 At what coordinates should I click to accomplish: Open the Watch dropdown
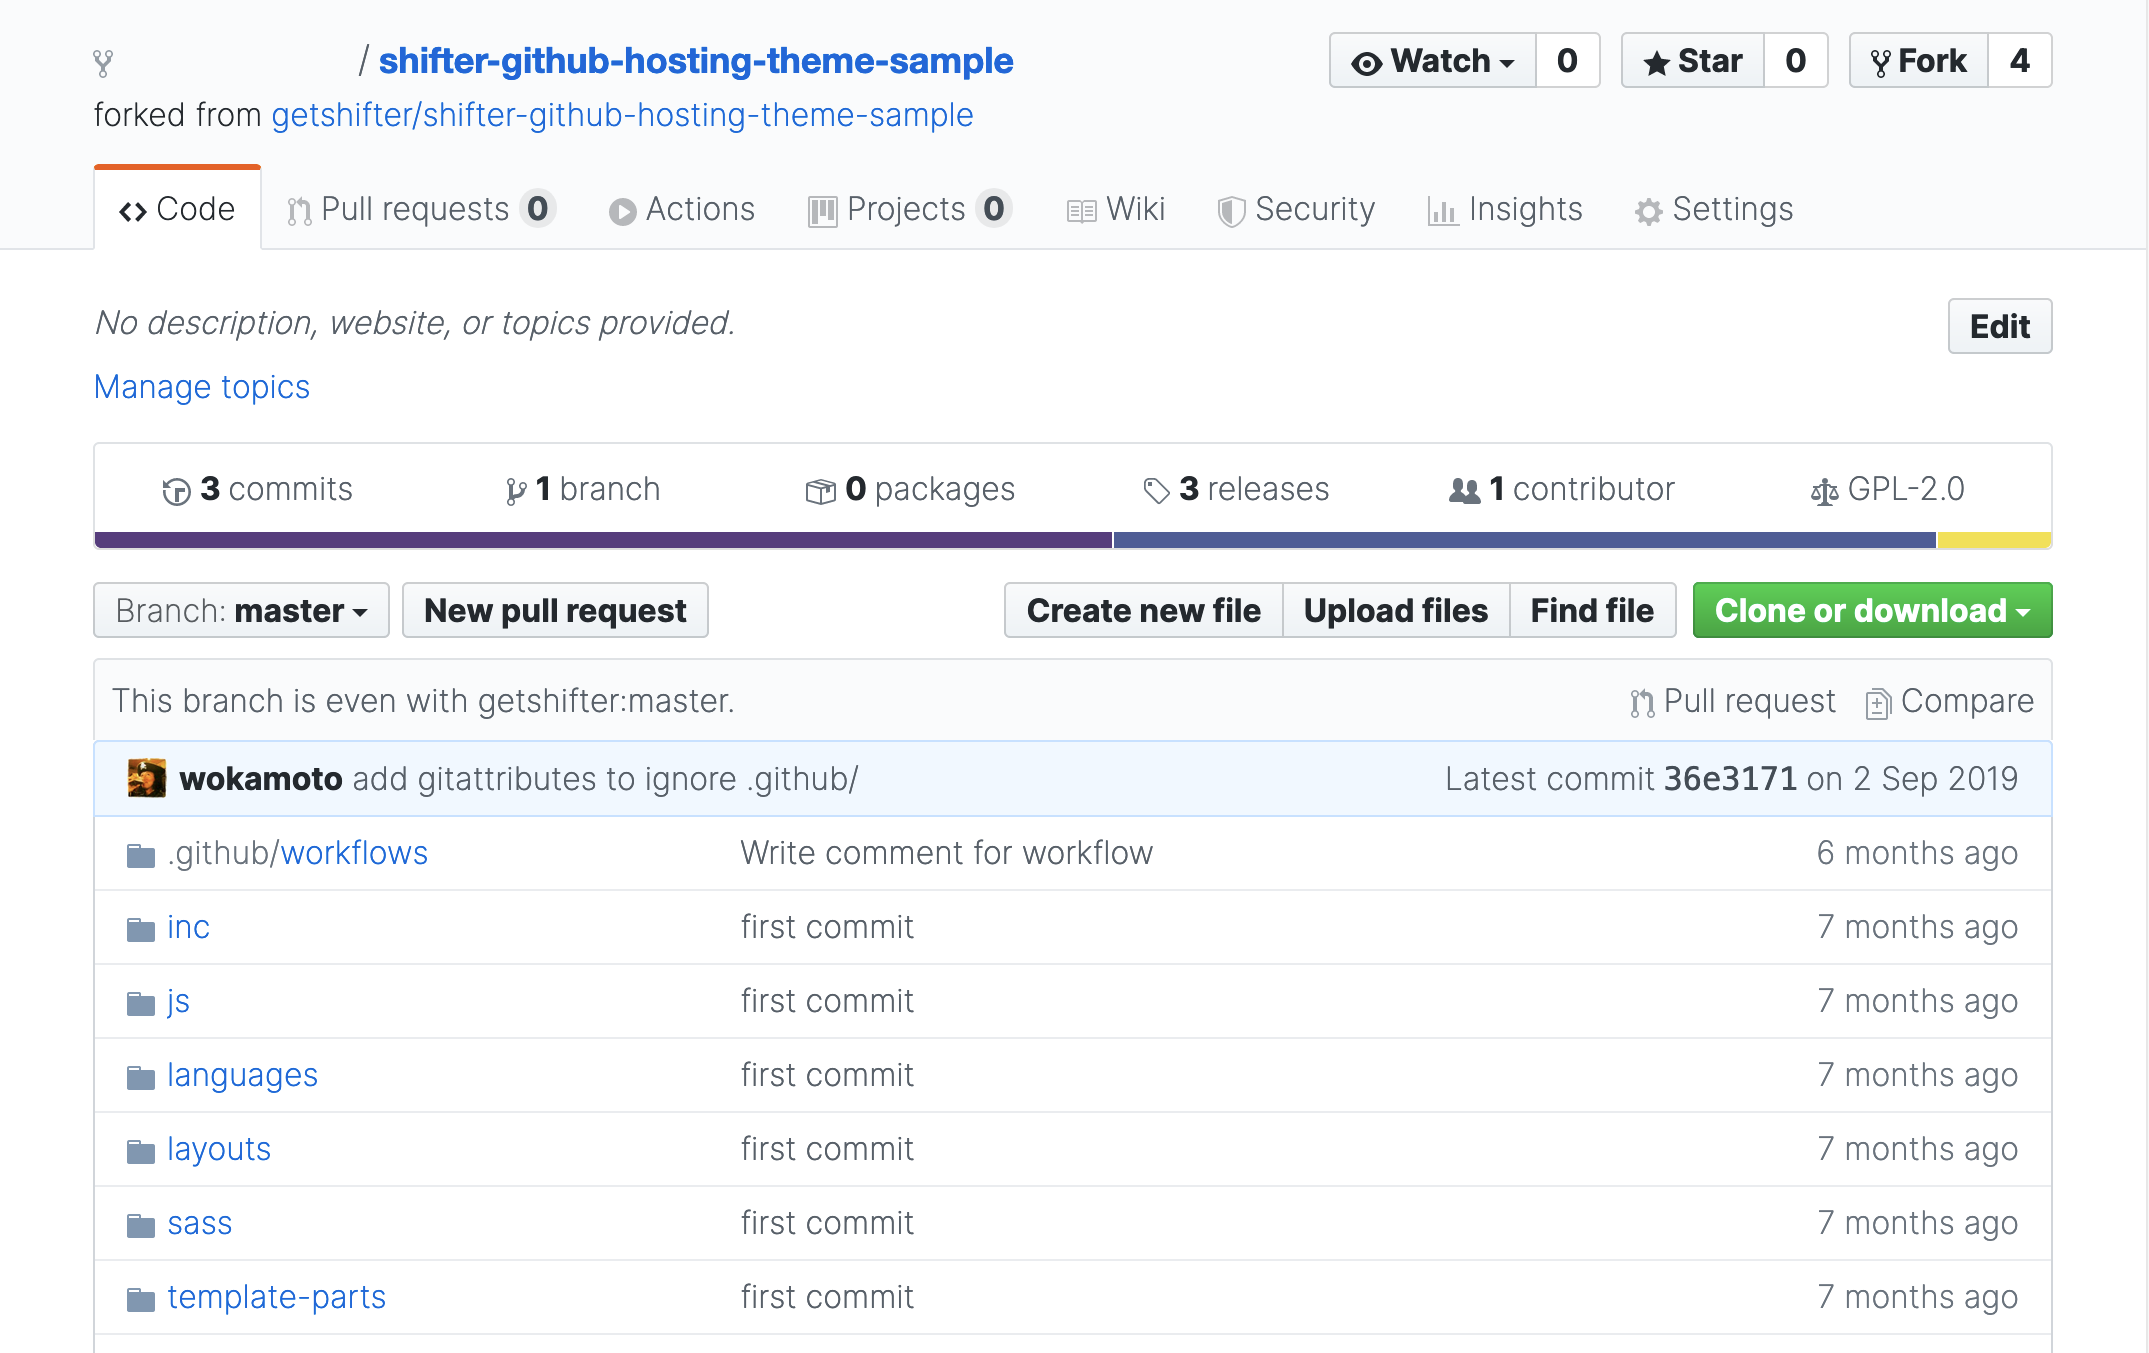1432,61
